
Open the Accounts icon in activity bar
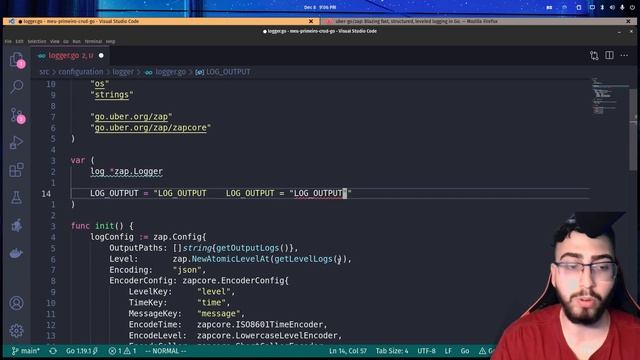click(x=16, y=303)
